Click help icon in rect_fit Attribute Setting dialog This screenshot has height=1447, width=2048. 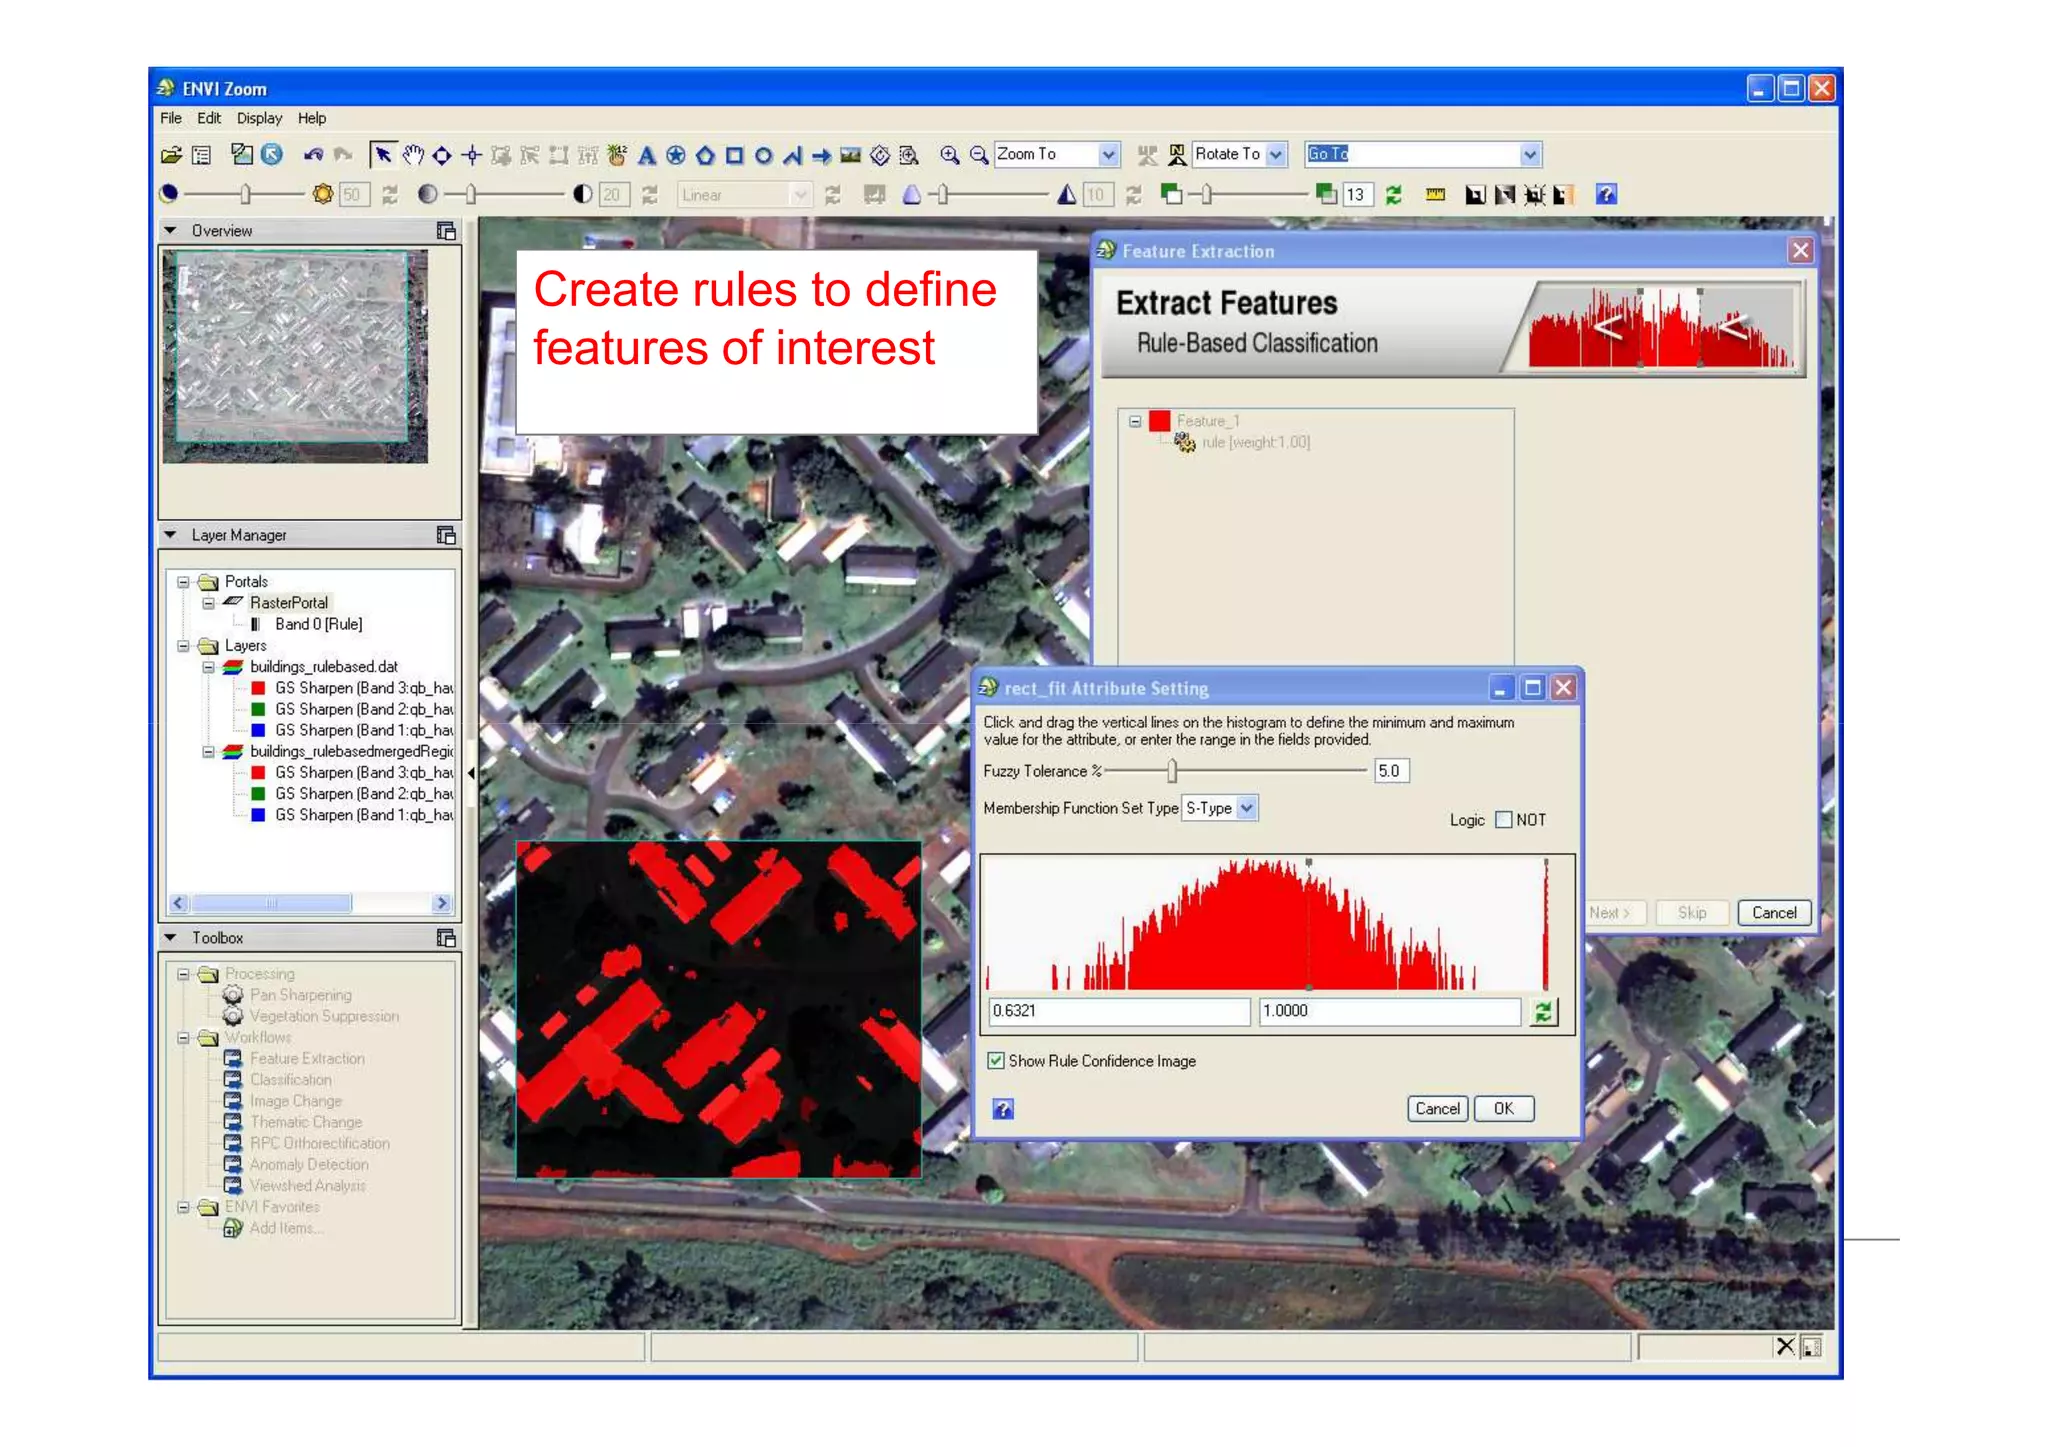pyautogui.click(x=1003, y=1108)
